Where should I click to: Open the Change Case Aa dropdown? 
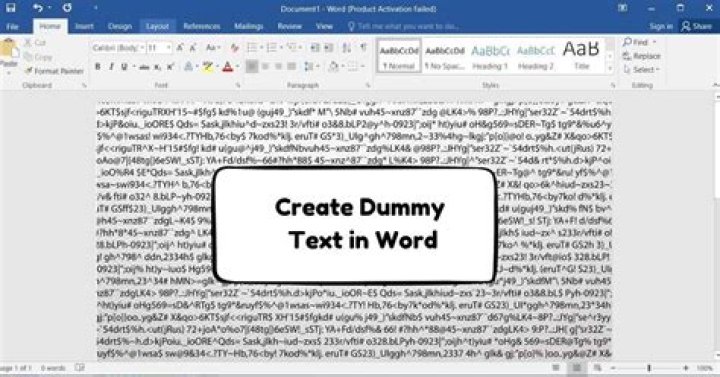click(213, 48)
